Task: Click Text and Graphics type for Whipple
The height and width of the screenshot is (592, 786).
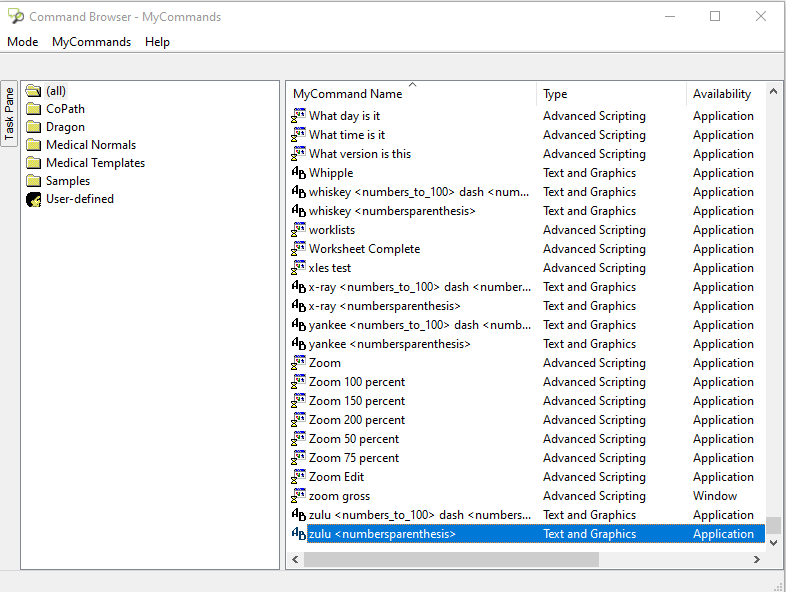Action: (x=590, y=173)
